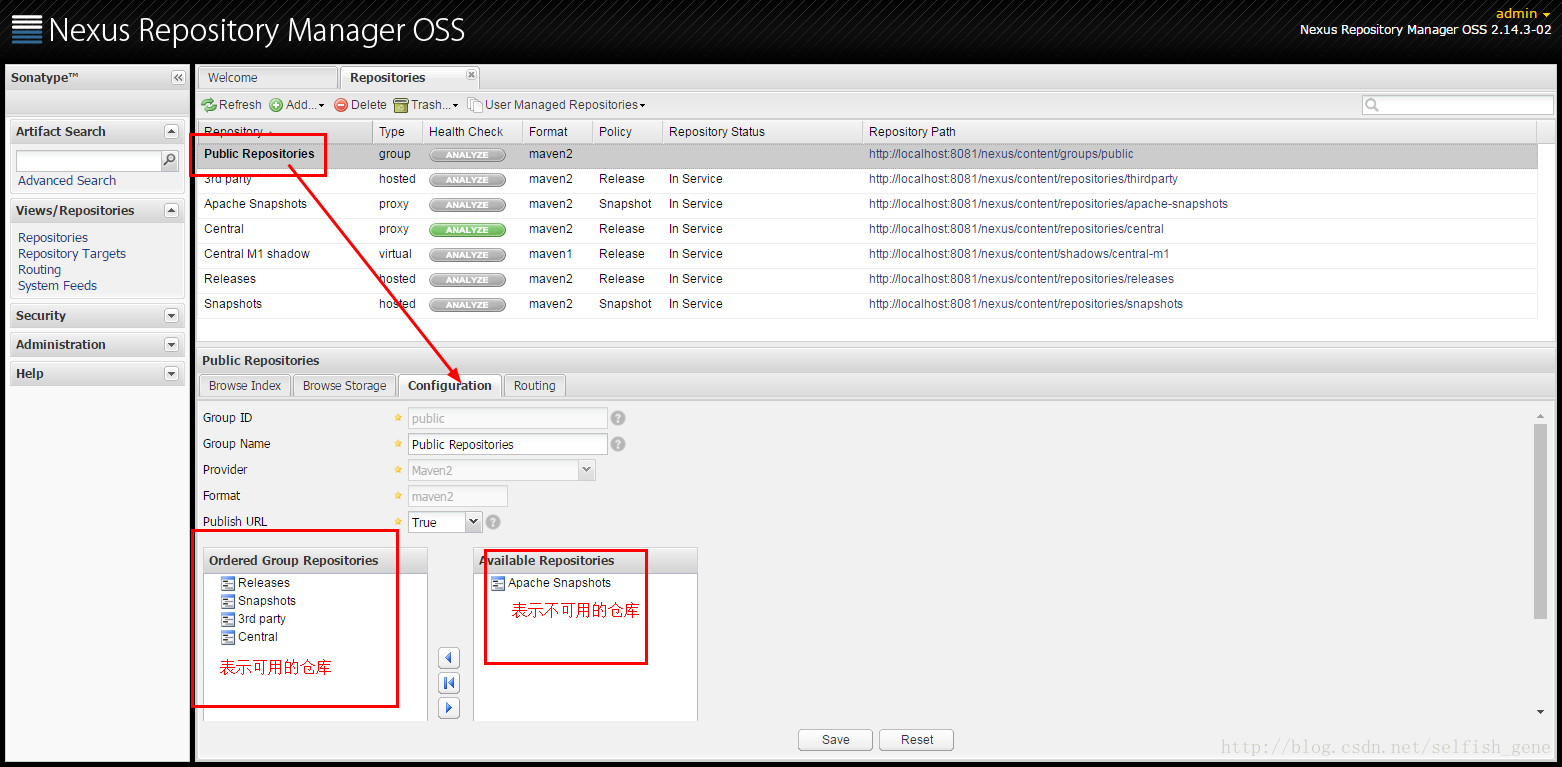Select the Central M1 shadow row

click(867, 254)
